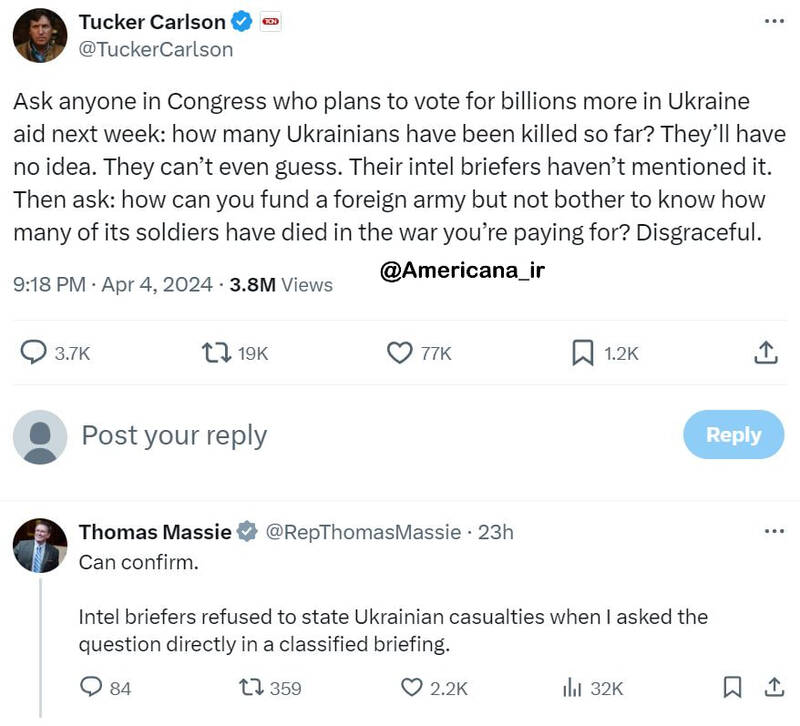This screenshot has width=800, height=726.
Task: Open the @RepThomasMassie handle link
Action: [x=361, y=532]
